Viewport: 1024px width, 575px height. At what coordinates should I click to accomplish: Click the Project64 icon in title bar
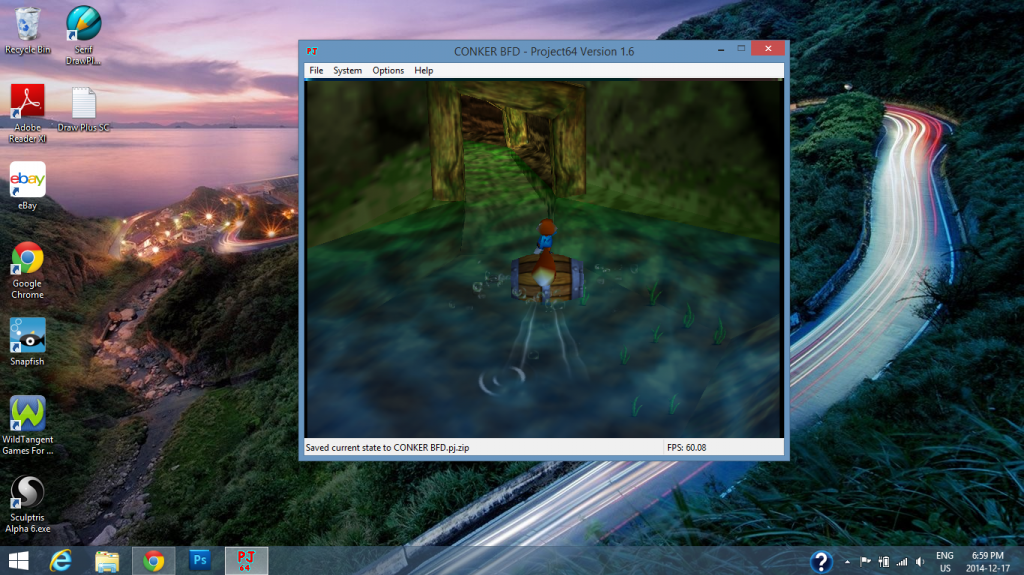point(312,51)
